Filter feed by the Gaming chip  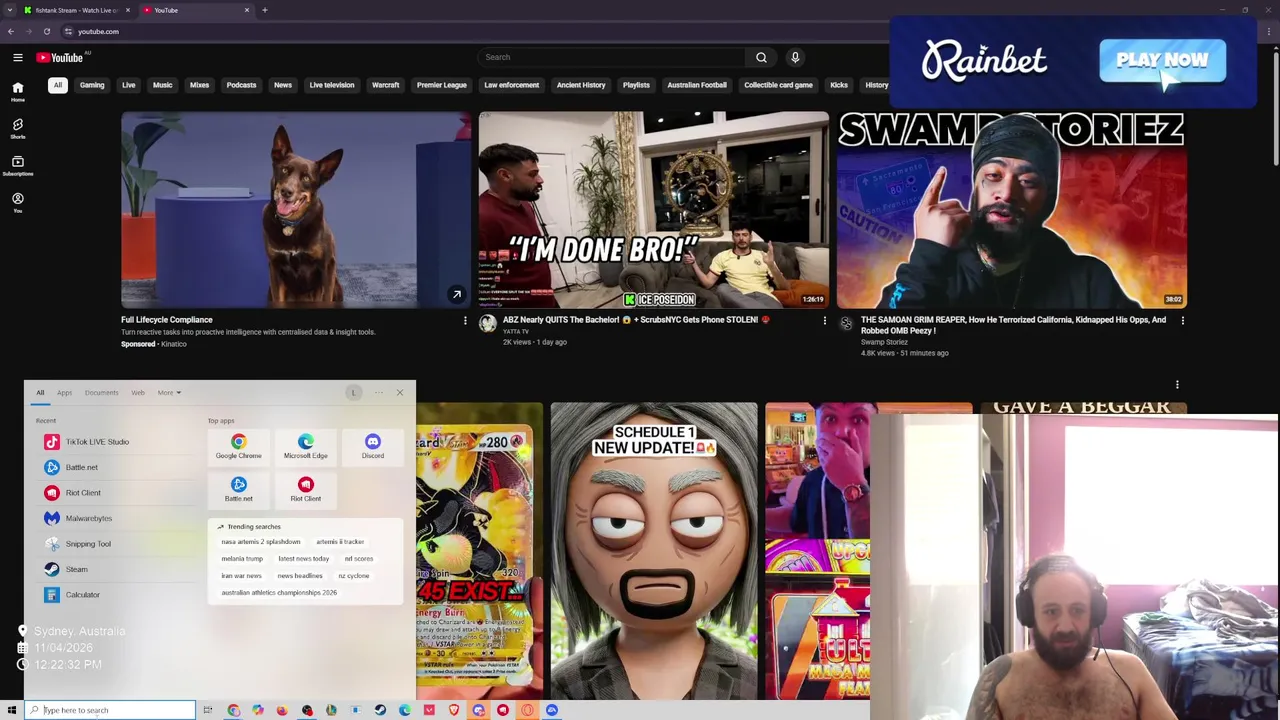click(92, 85)
